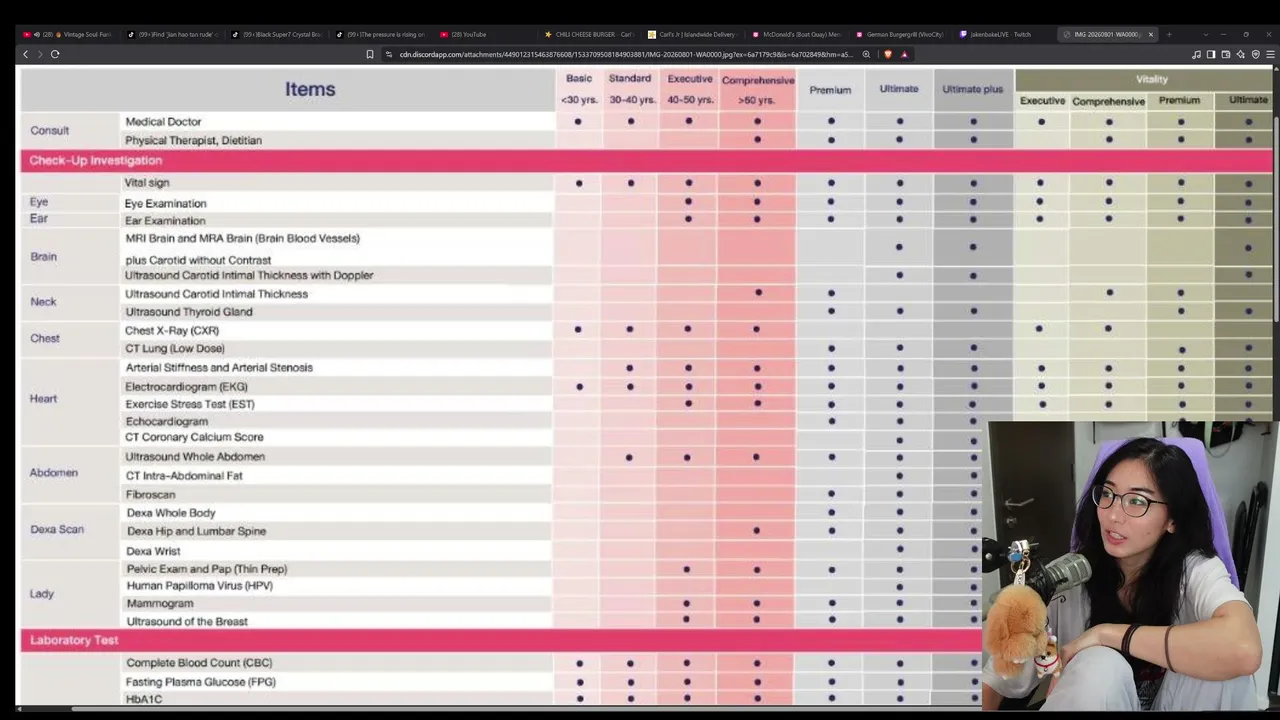Click the 'Electrocardiogram (EKG)' row label
The width and height of the screenshot is (1280, 720).
tap(186, 386)
